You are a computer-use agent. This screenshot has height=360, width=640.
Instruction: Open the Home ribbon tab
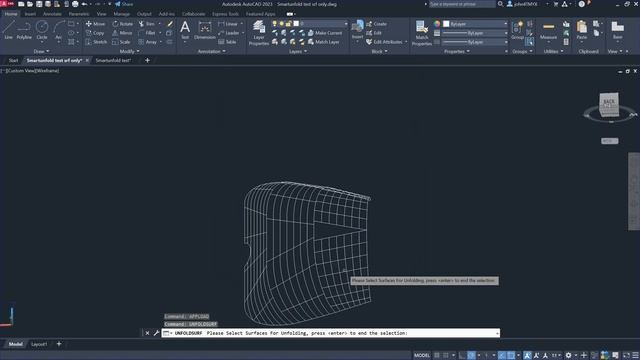pyautogui.click(x=11, y=14)
